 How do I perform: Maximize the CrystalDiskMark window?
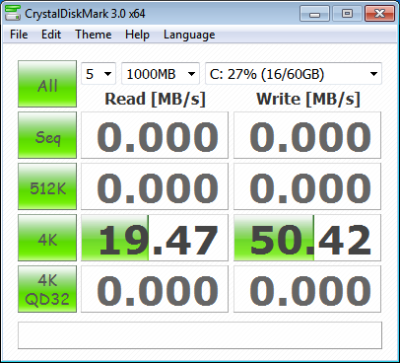pyautogui.click(x=347, y=14)
